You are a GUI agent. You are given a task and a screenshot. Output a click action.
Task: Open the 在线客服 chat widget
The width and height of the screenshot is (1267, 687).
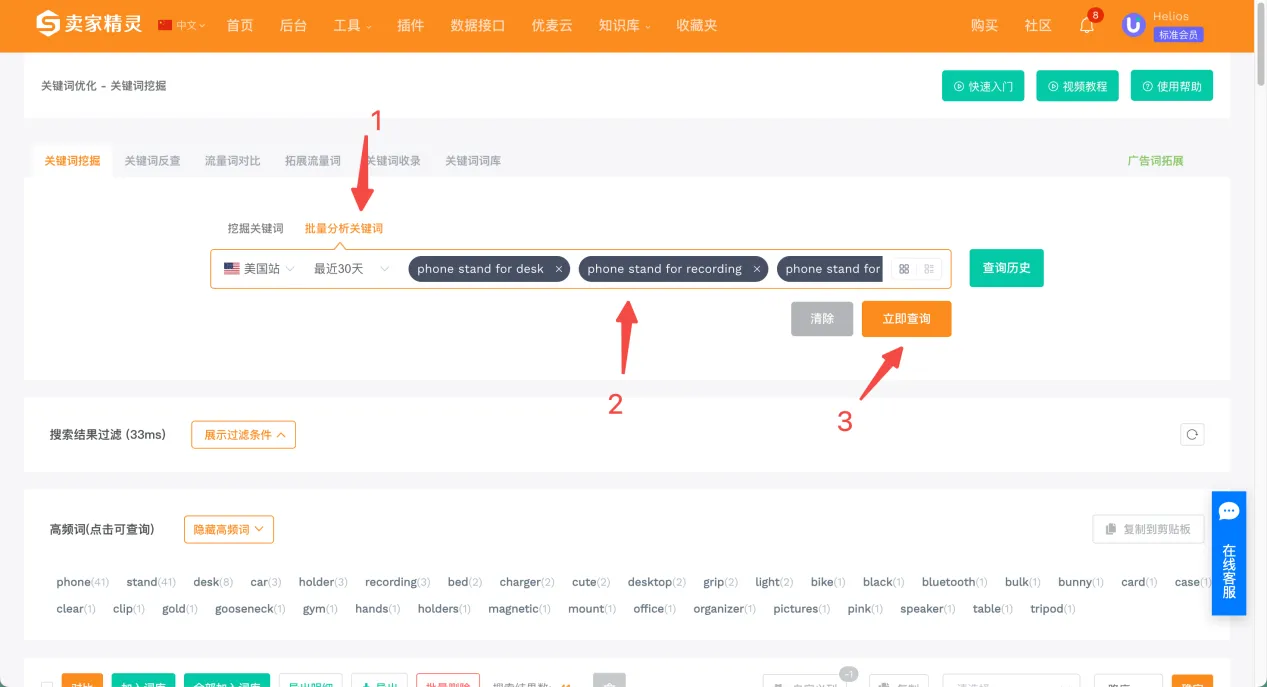click(1229, 553)
